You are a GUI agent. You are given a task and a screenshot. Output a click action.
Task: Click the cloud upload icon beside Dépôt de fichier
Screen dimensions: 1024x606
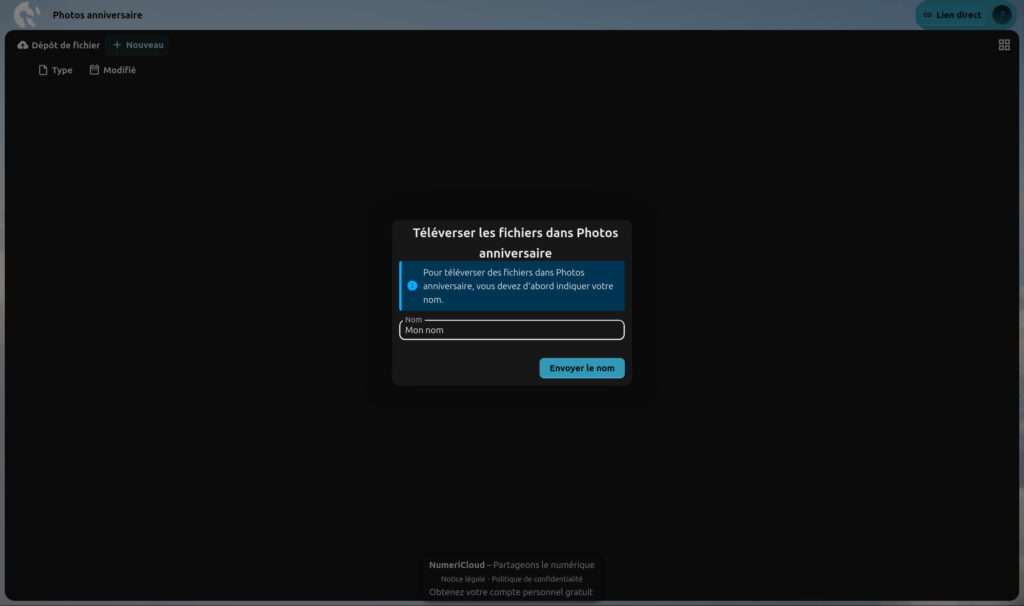point(23,45)
